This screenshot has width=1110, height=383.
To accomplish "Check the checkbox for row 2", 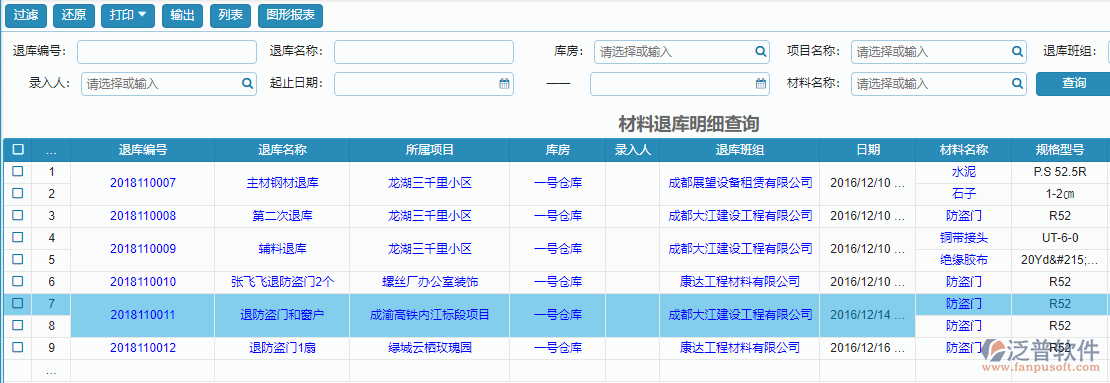I will tap(18, 193).
